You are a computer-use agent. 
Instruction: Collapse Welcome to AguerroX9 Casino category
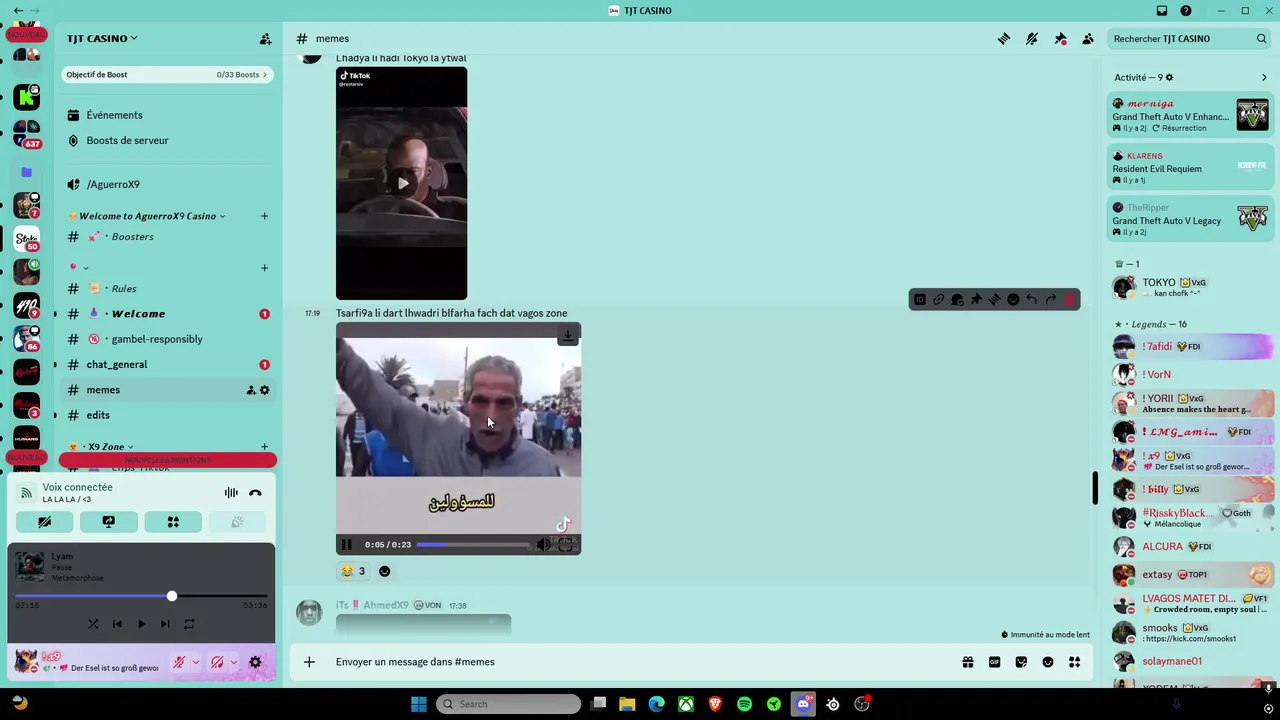[x=152, y=216]
